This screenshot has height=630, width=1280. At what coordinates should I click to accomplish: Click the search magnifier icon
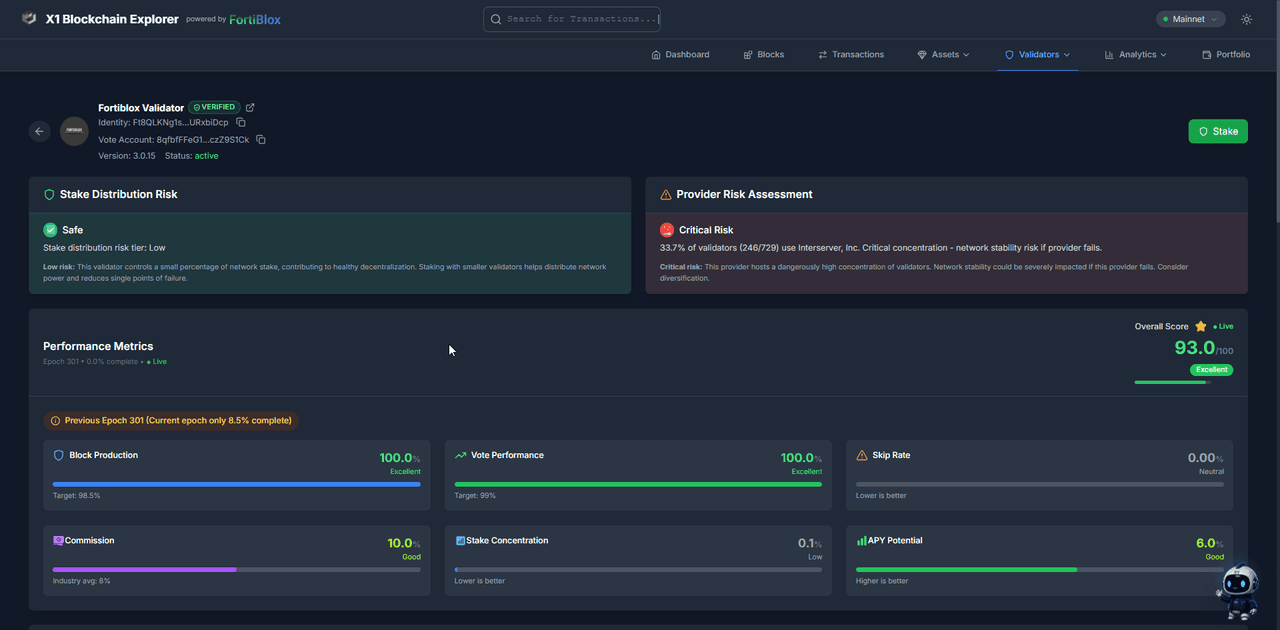(496, 19)
